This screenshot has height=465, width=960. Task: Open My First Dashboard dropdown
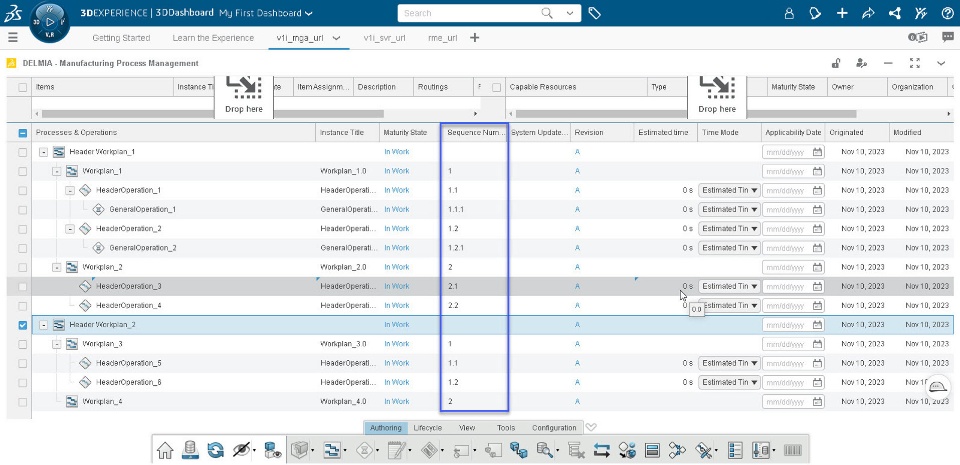click(266, 13)
